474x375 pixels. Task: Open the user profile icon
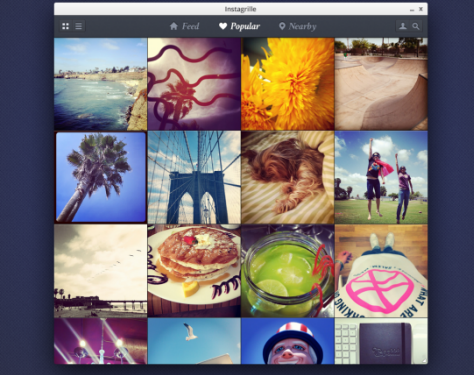coord(403,26)
